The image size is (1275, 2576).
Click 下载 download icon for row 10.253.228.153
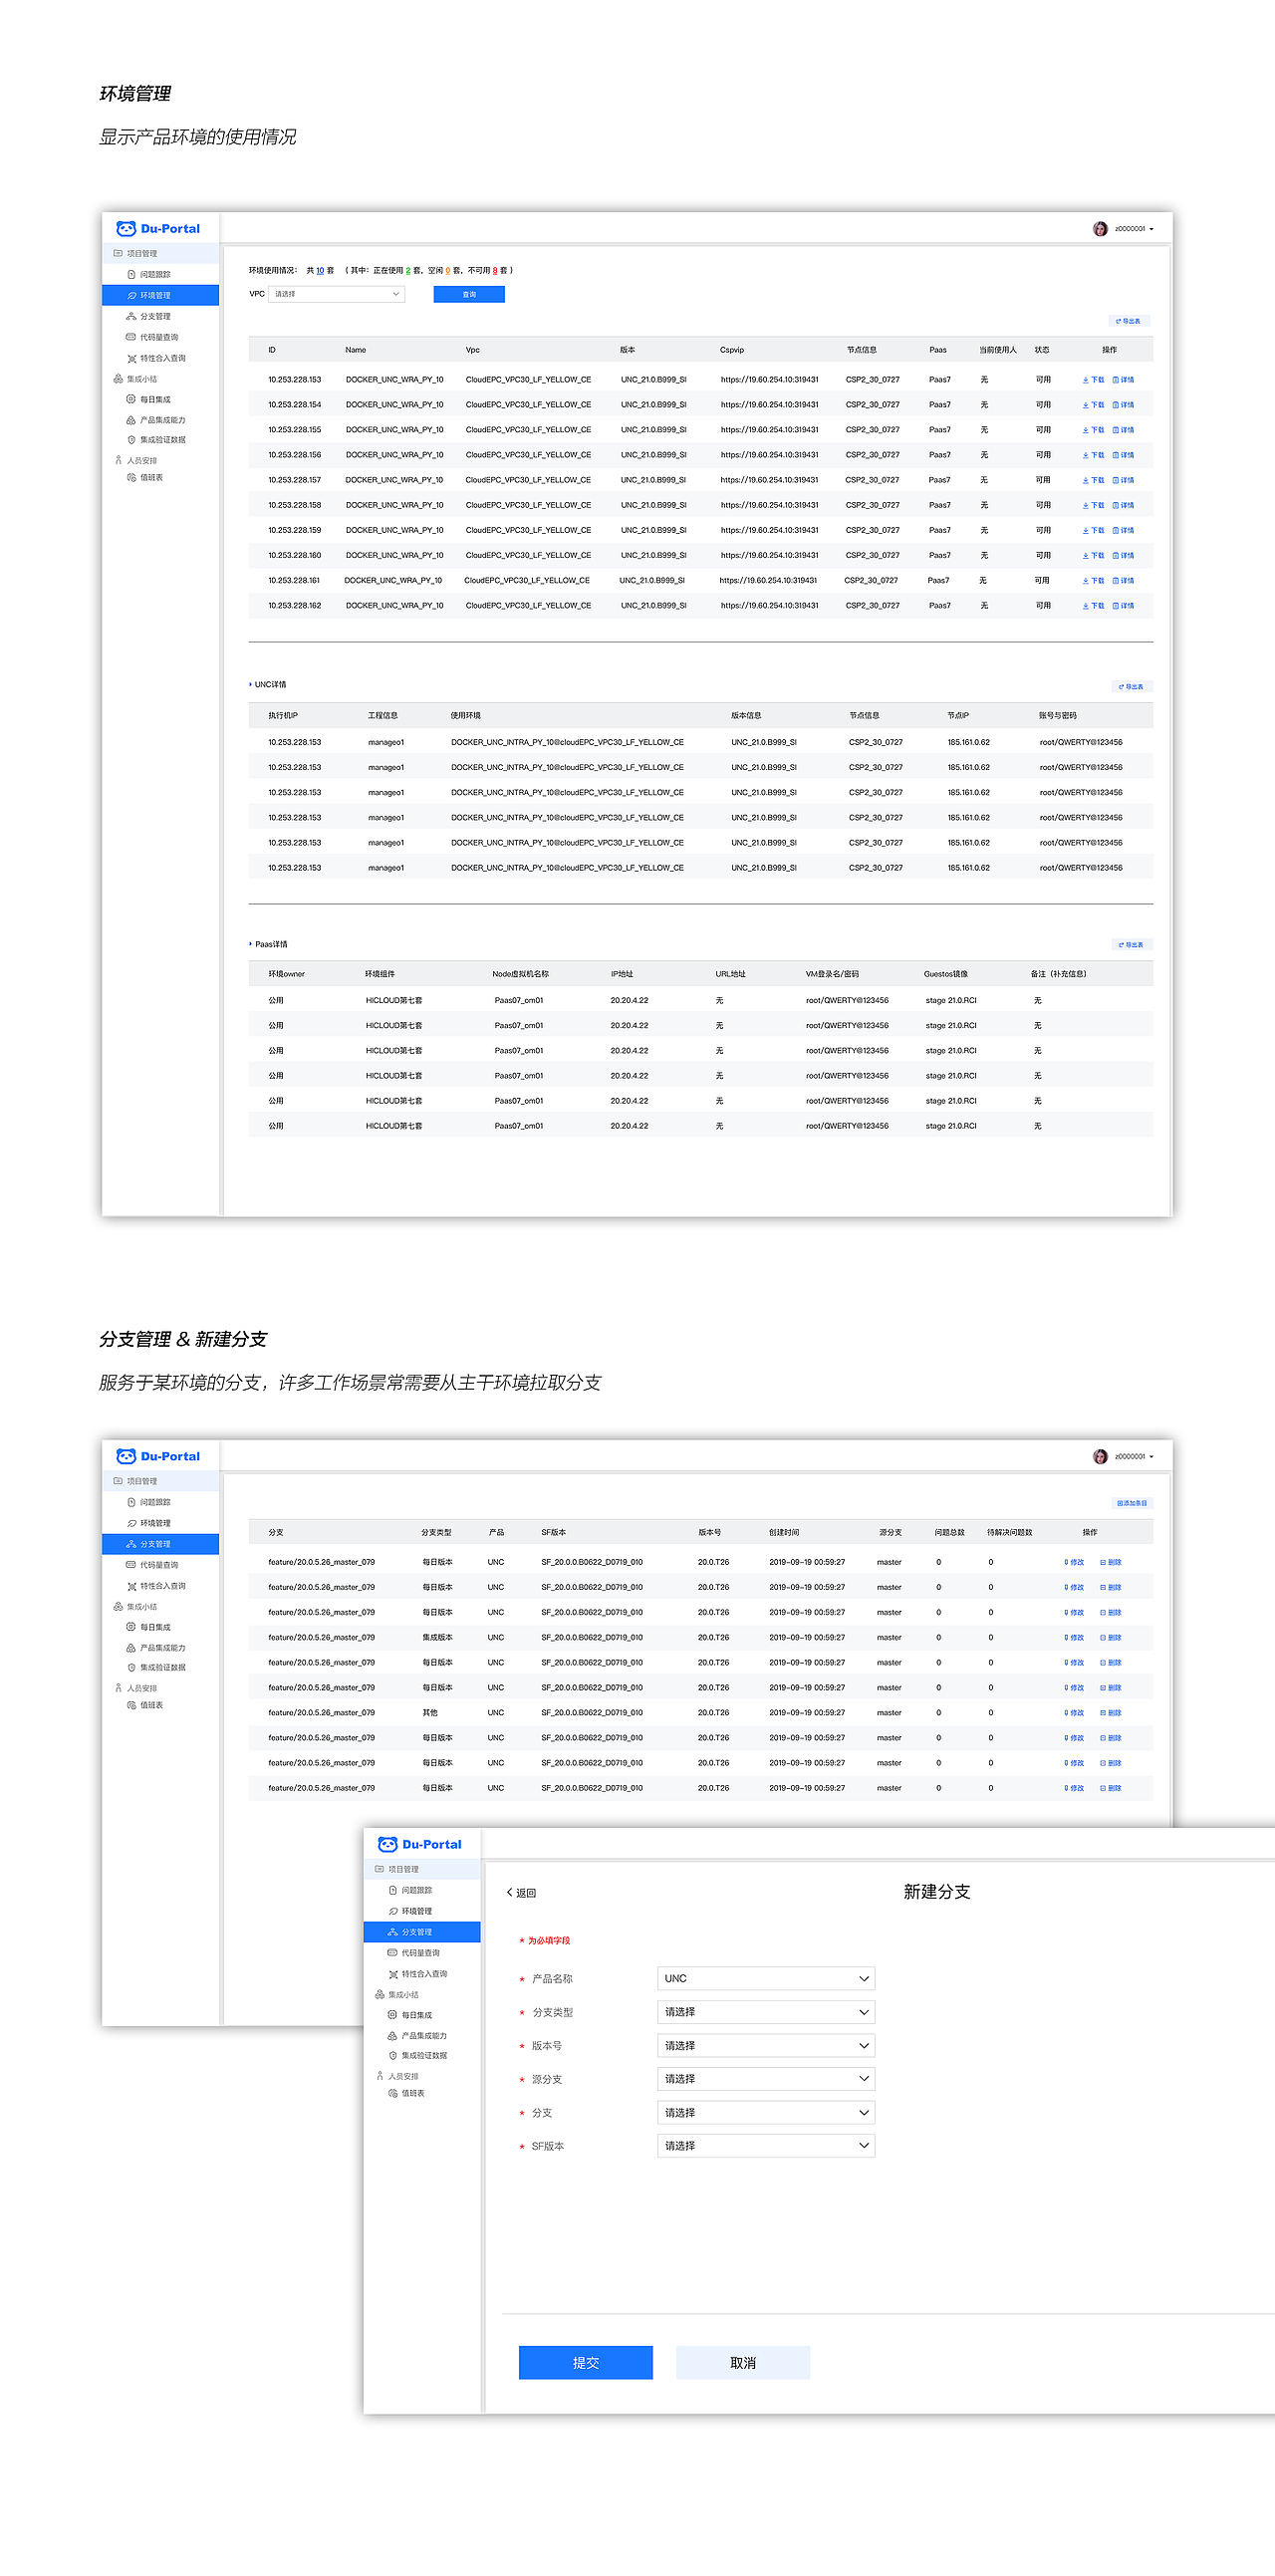[x=1086, y=380]
